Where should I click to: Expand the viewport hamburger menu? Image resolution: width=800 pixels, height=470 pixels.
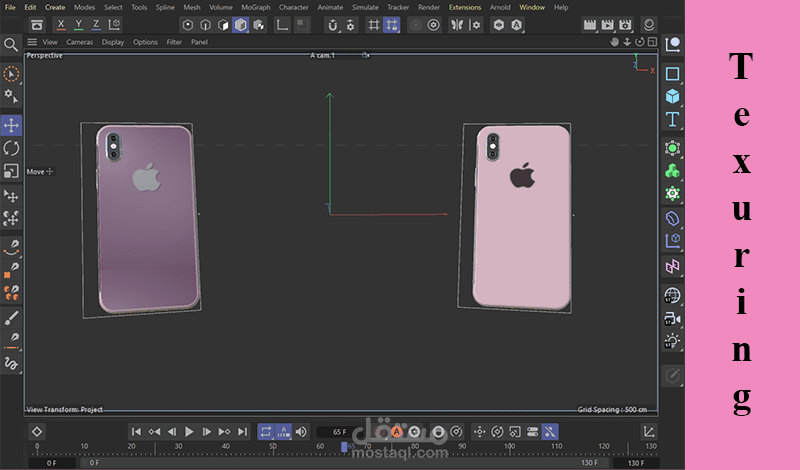pyautogui.click(x=32, y=42)
